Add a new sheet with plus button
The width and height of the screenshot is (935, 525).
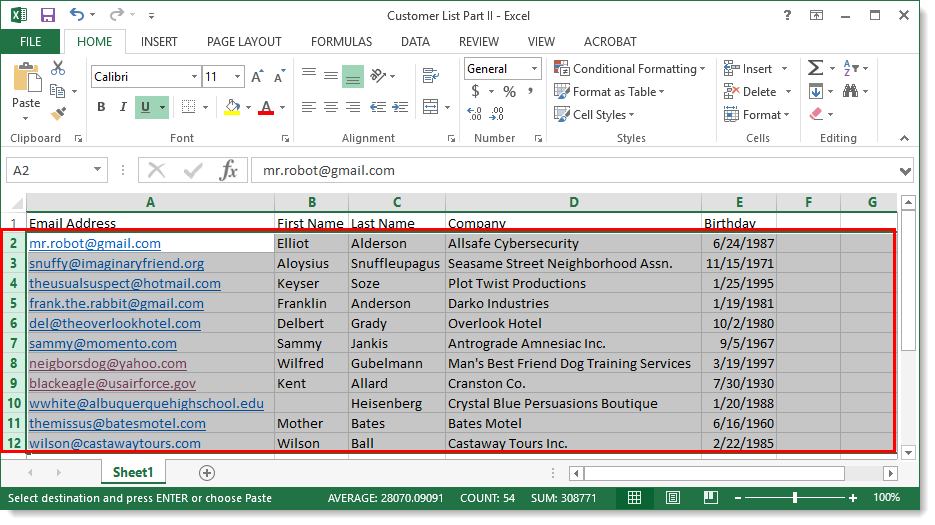click(x=207, y=473)
